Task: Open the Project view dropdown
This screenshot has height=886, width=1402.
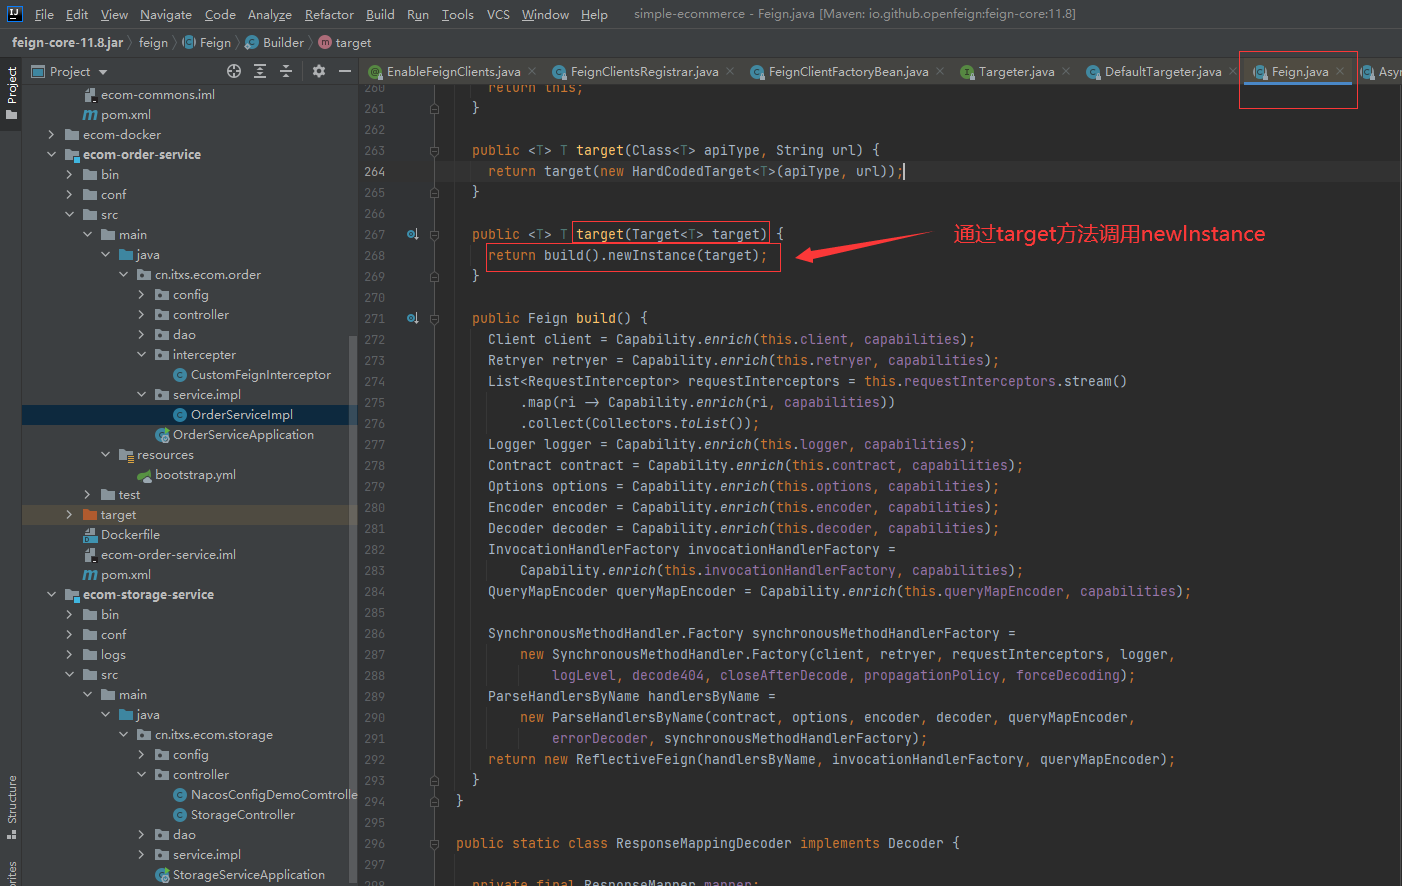Action: 103,72
